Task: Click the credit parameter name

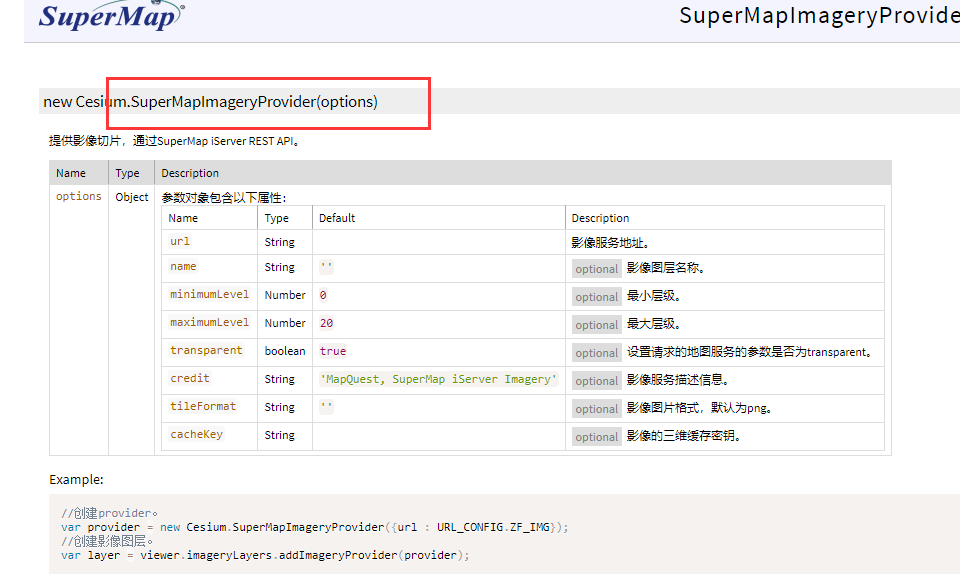Action: [190, 378]
